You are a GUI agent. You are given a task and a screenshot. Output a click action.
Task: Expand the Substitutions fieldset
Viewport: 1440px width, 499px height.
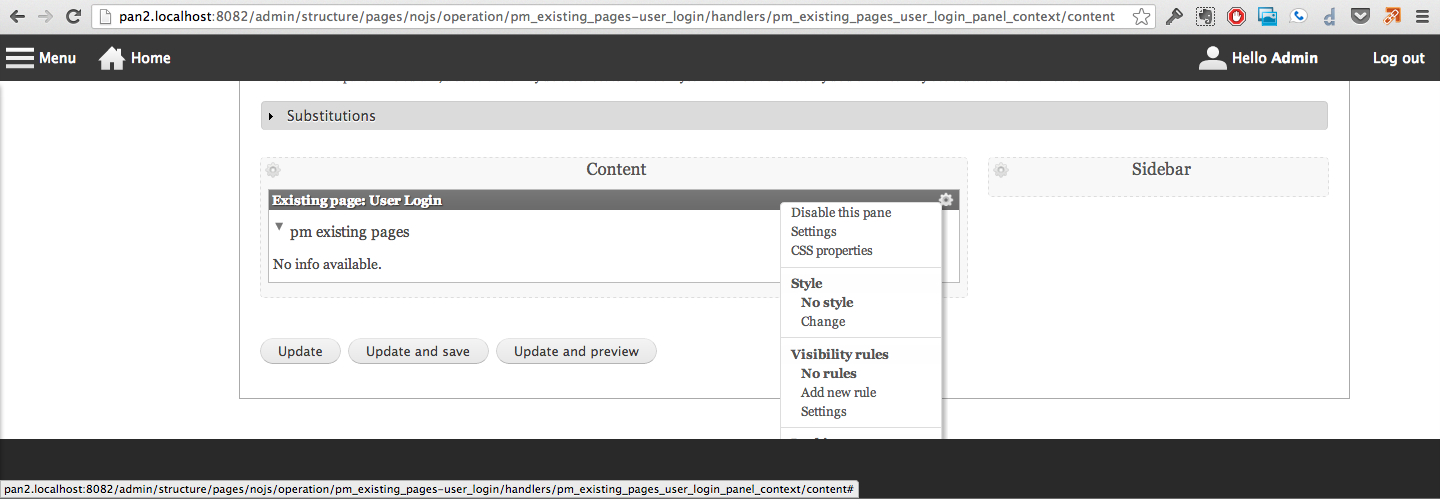click(x=794, y=116)
